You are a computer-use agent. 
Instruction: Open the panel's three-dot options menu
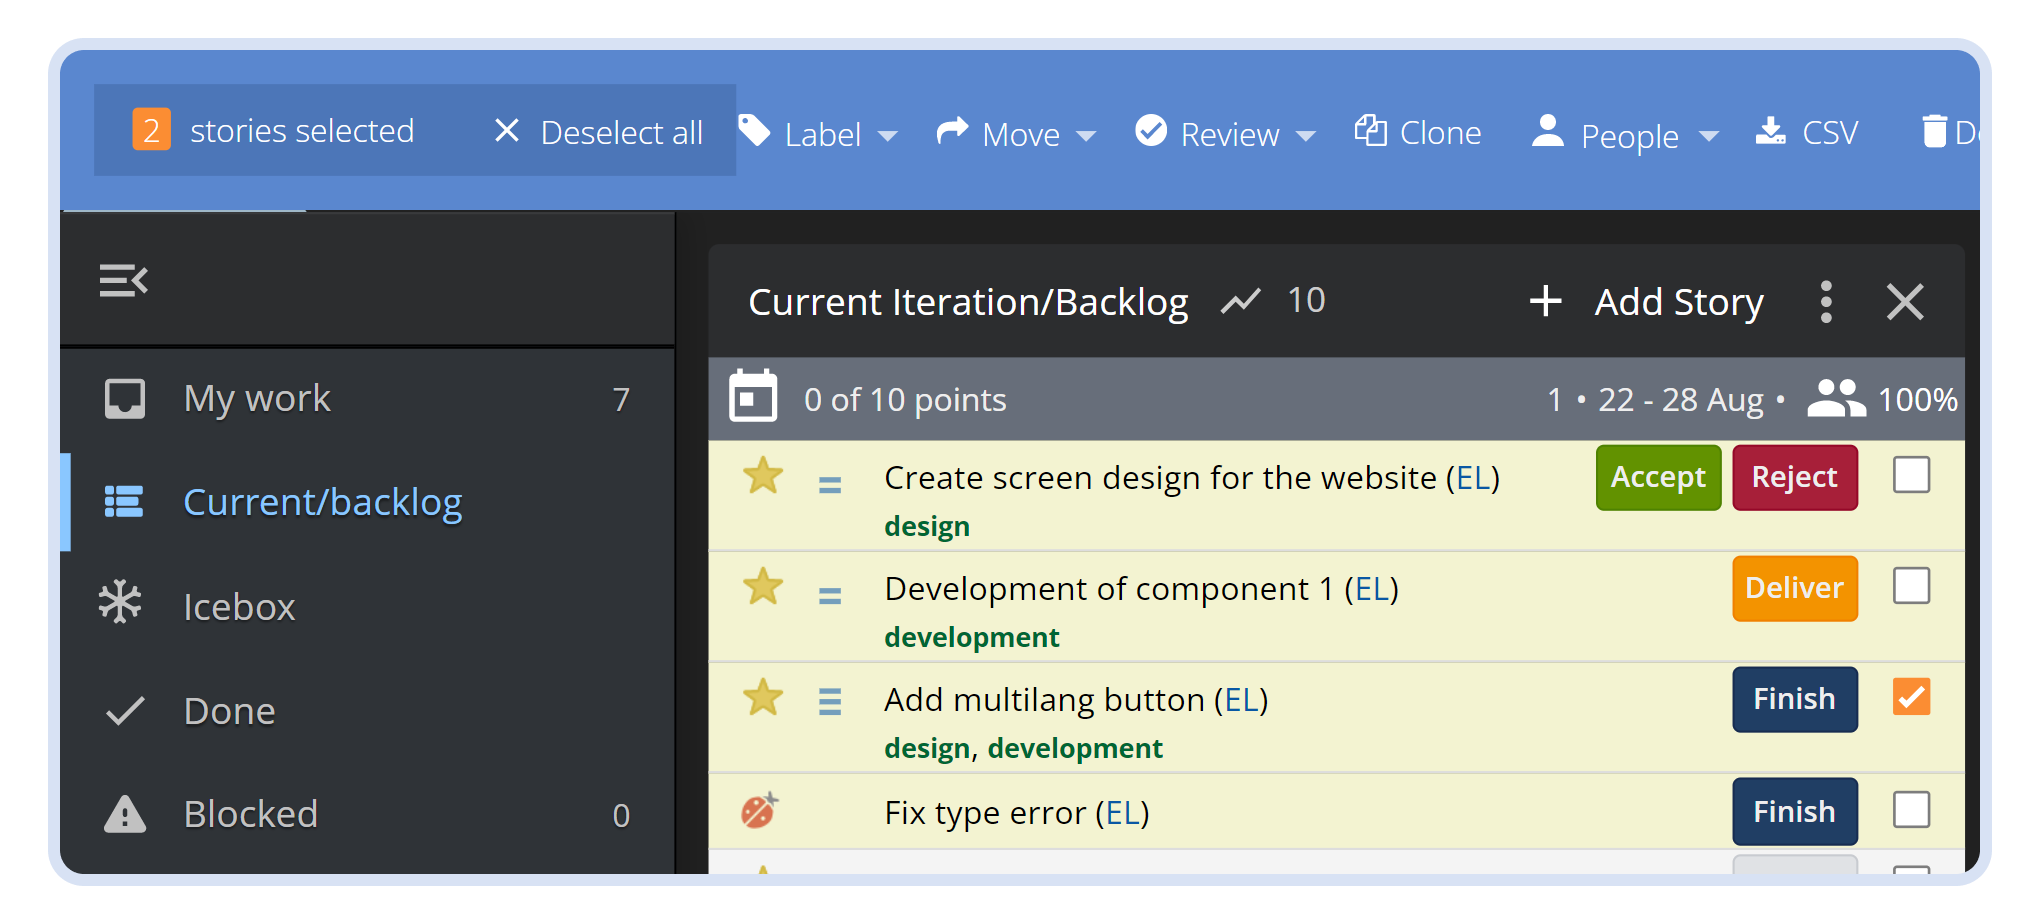[1826, 302]
